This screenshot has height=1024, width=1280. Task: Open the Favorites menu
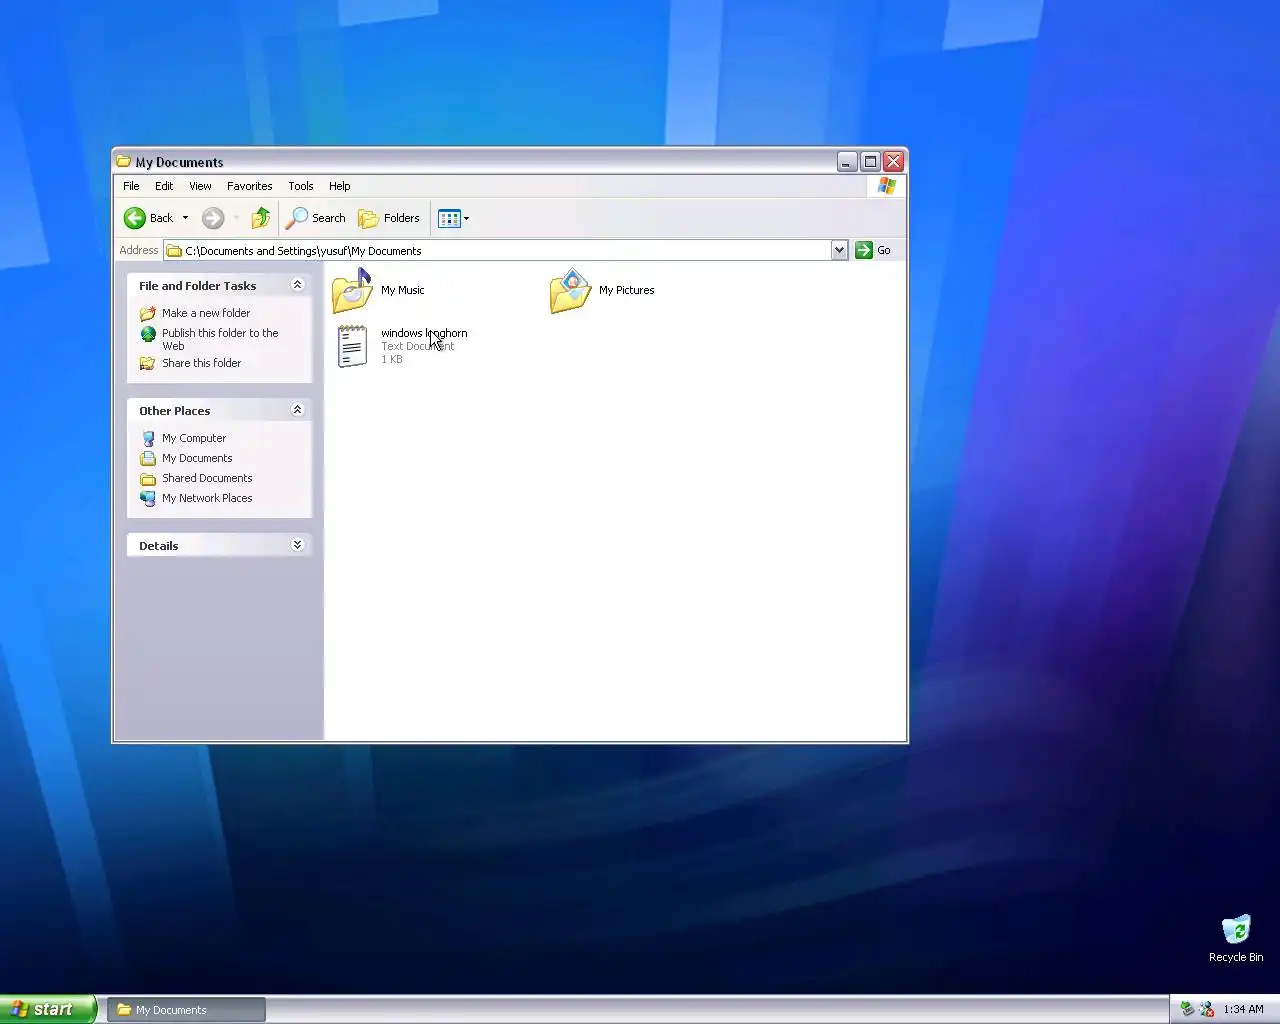249,186
